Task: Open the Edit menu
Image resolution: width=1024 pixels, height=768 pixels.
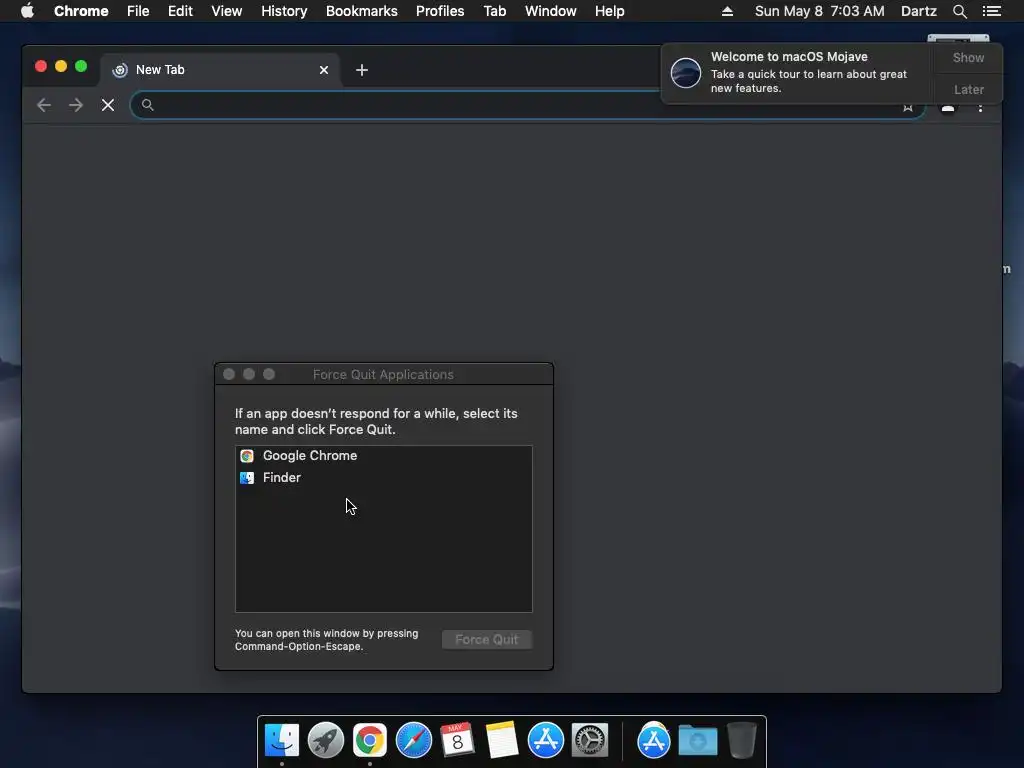Action: [x=180, y=11]
